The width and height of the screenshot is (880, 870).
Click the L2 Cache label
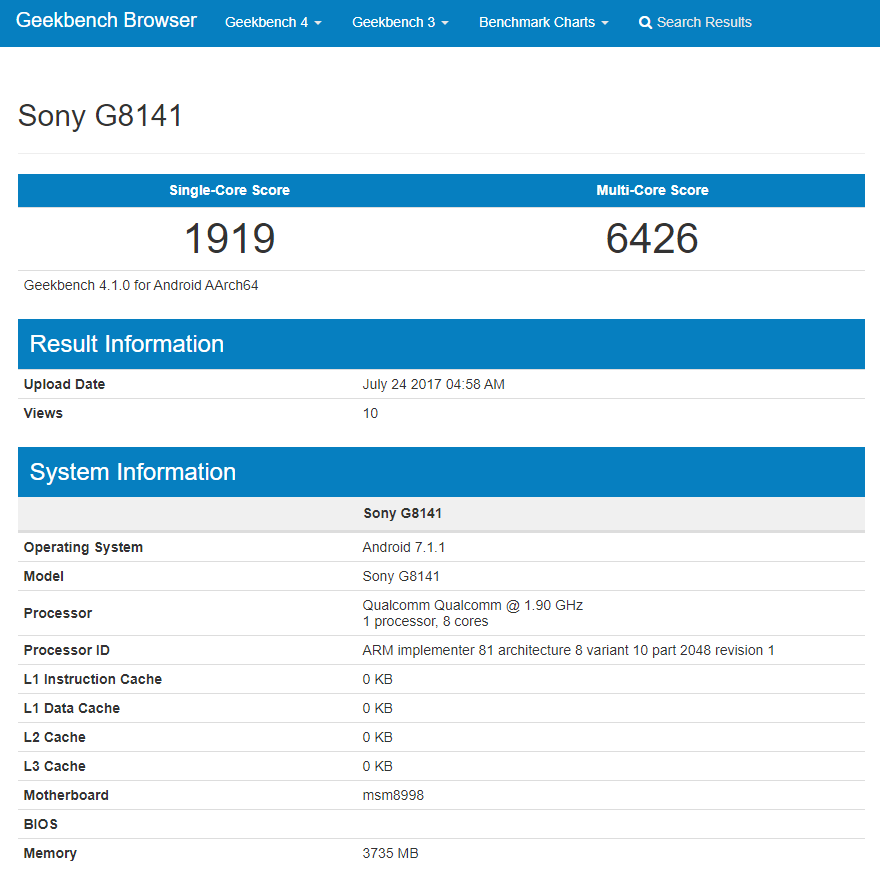pos(54,738)
